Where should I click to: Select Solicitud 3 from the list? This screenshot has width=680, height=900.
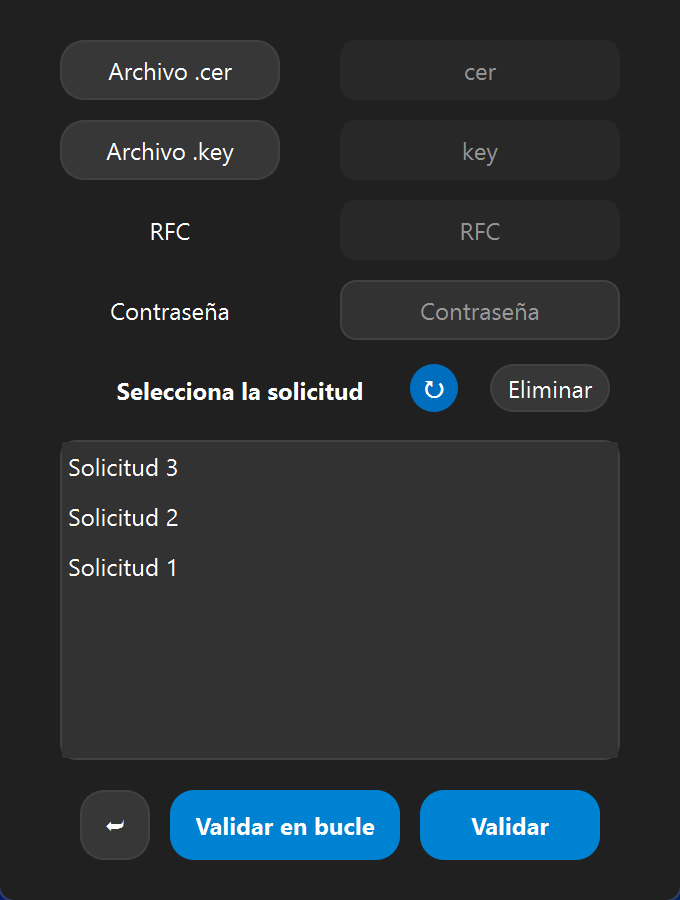coord(123,467)
